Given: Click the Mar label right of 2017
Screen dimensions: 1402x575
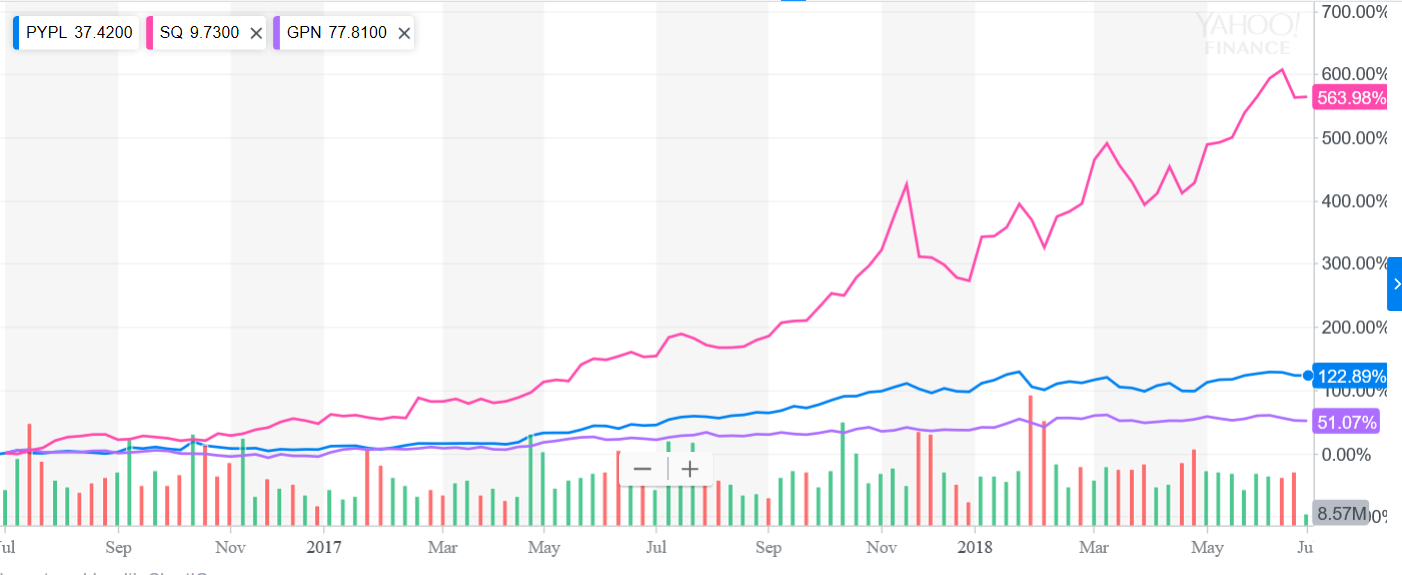Looking at the screenshot, I should coord(442,547).
